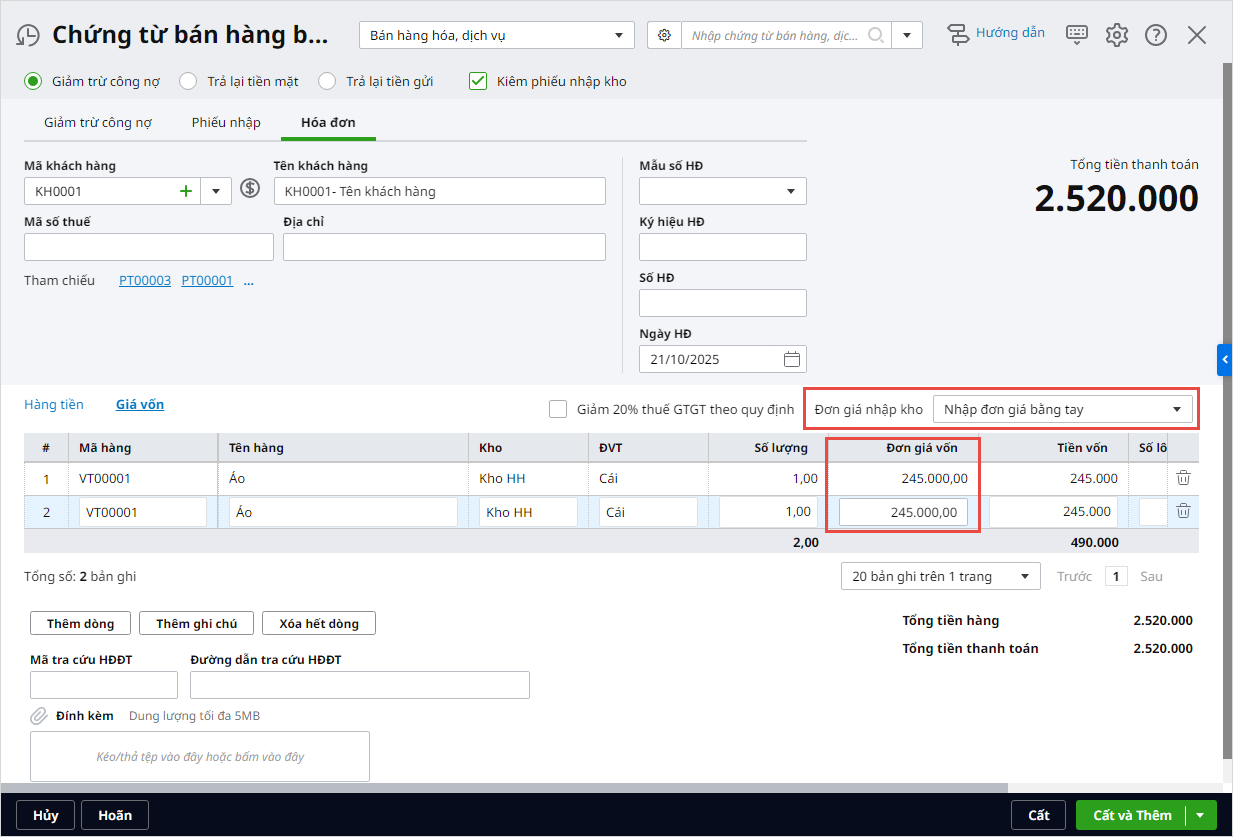Select the Trả lại tiền mặt radio
Image resolution: width=1233 pixels, height=837 pixels.
click(188, 81)
